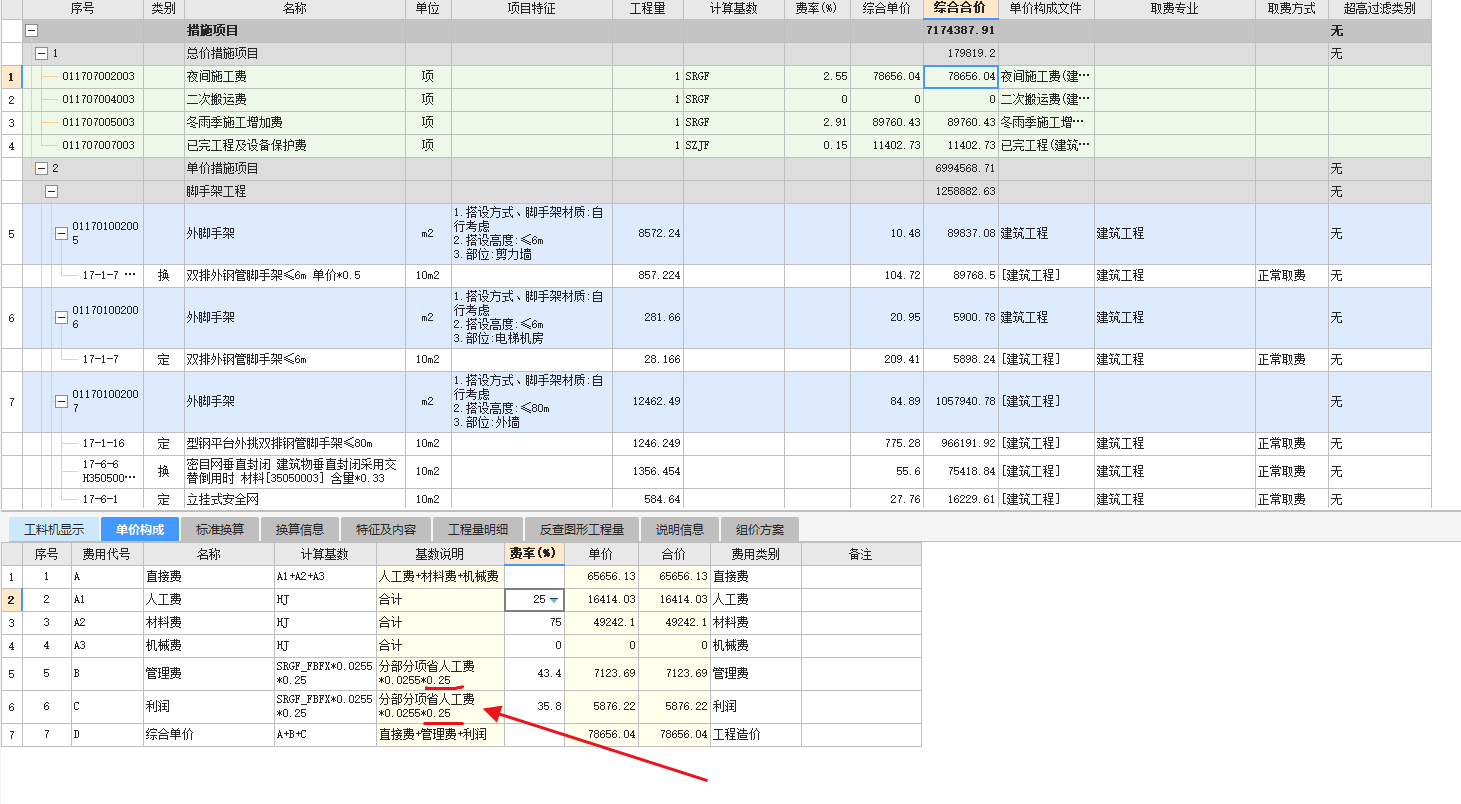Click the 取费专业 column header
1461x804 pixels.
pos(1175,9)
